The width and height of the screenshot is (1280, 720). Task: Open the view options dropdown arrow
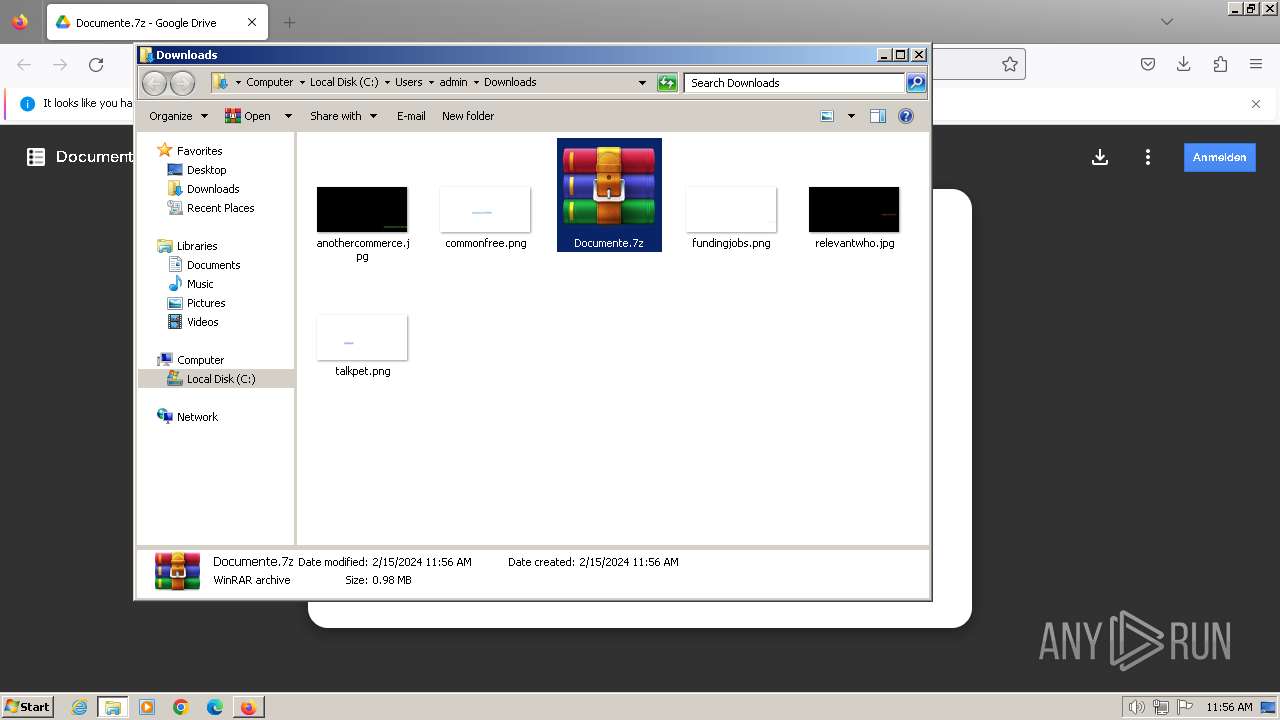tap(851, 116)
